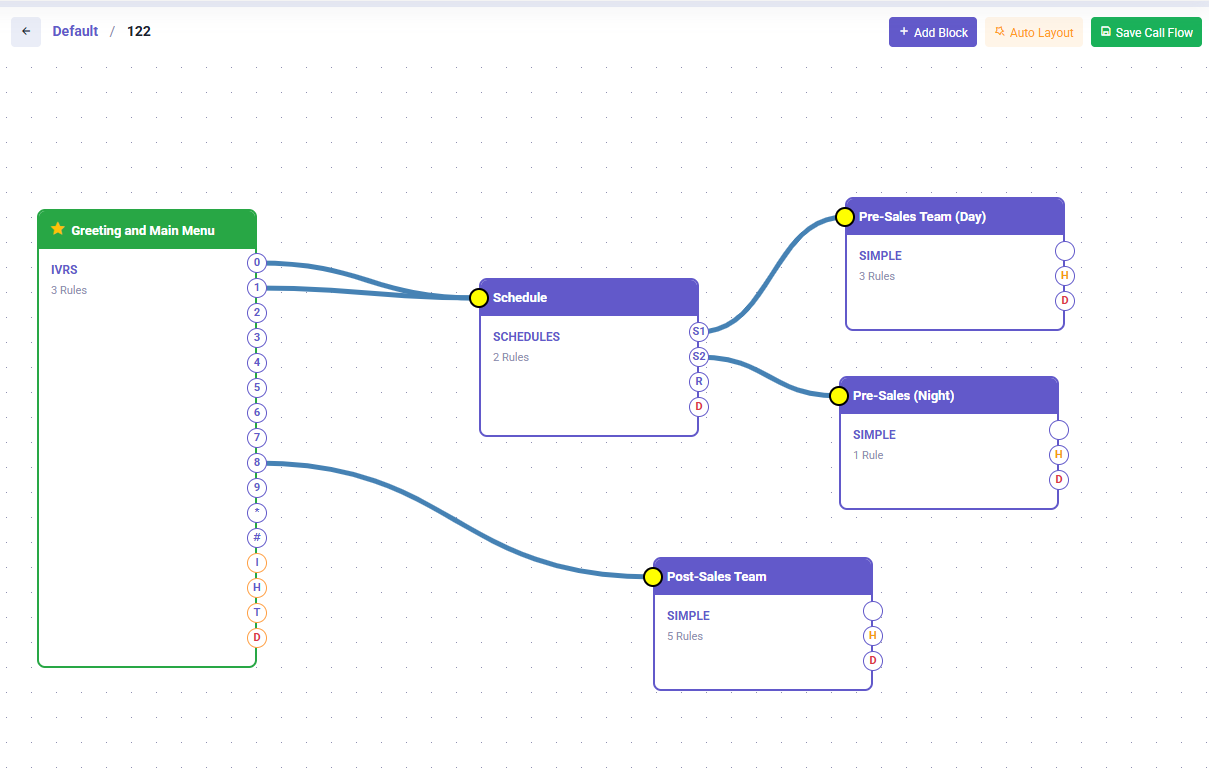Select the Greeting and Main Menu block header
Image resolution: width=1209 pixels, height=770 pixels.
pyautogui.click(x=147, y=230)
